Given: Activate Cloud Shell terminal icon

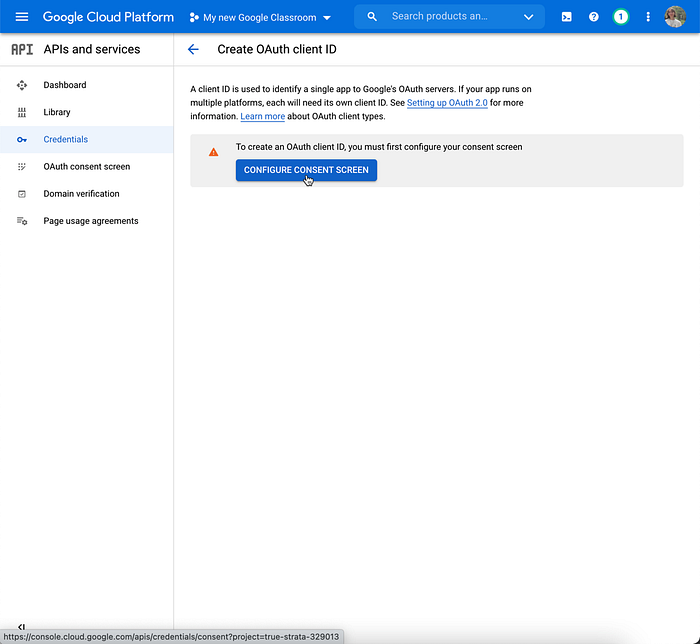Looking at the screenshot, I should tap(567, 17).
